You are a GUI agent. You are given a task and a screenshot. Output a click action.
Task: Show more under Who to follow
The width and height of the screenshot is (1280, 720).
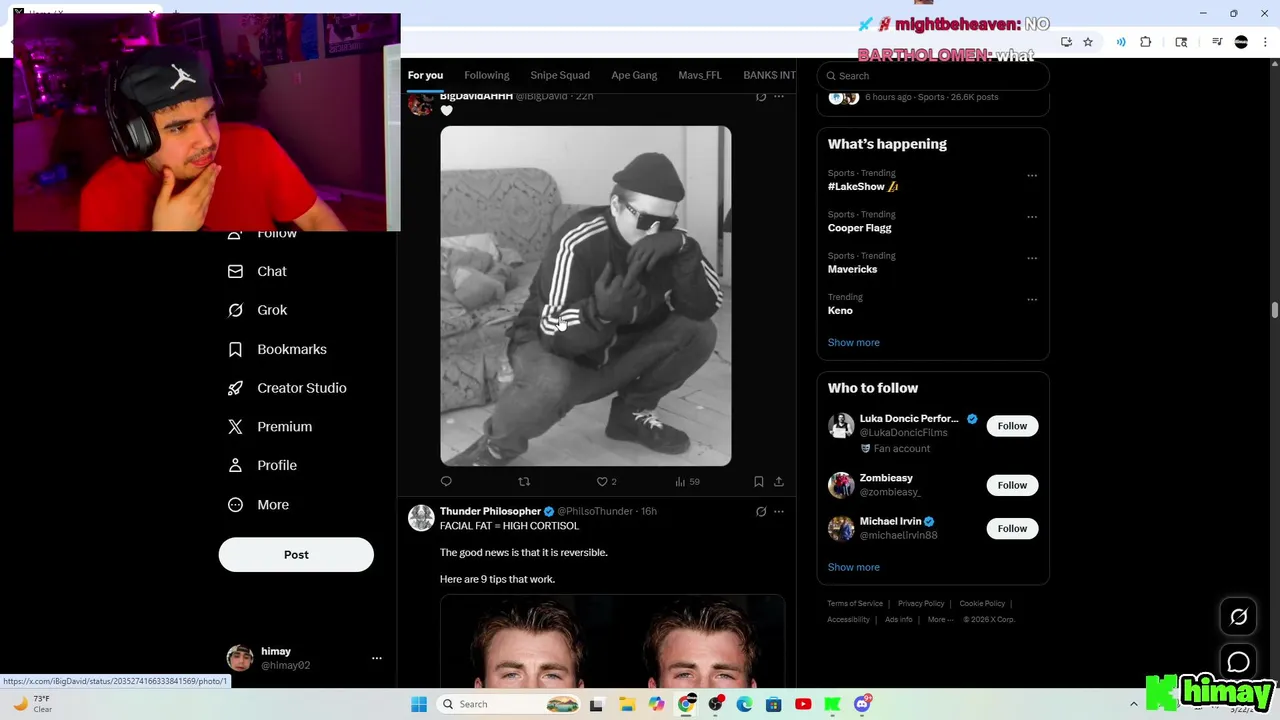click(853, 567)
